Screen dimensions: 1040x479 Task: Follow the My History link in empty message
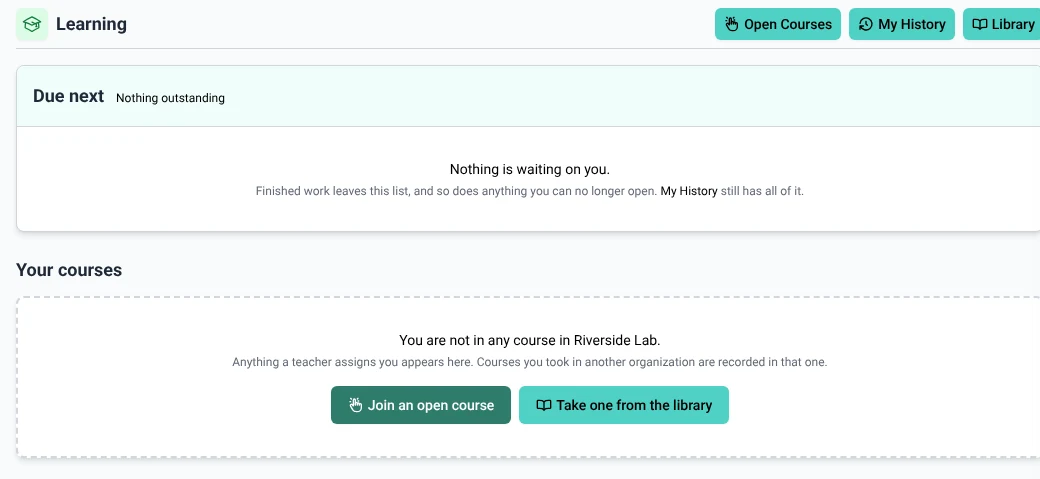(x=688, y=191)
